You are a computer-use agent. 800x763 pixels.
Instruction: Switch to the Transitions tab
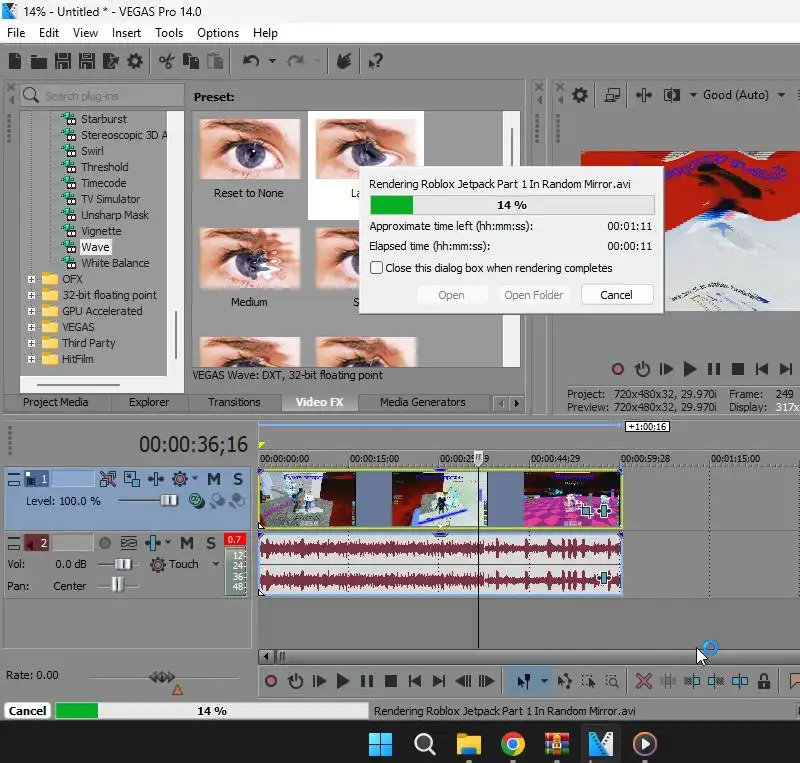234,402
